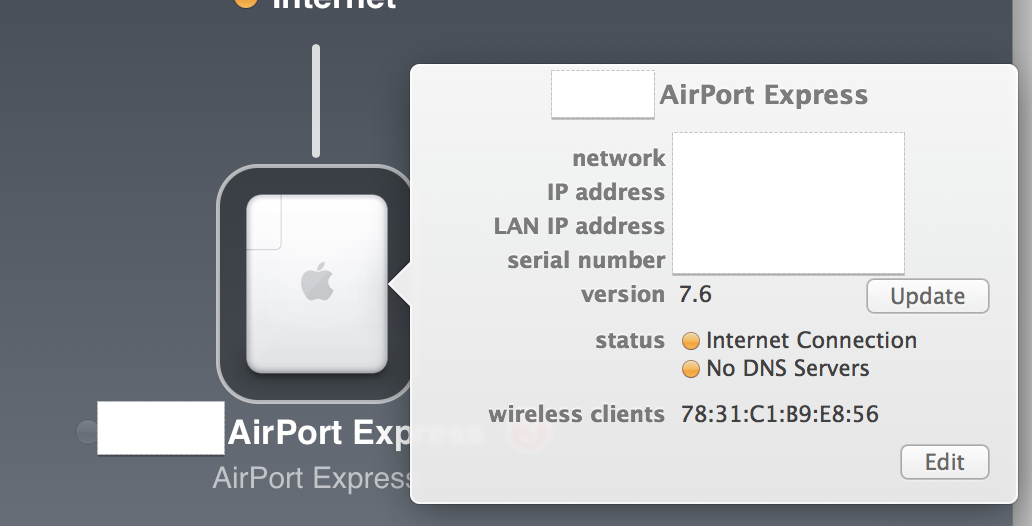
Task: Select the Internet Connection status text
Action: tap(811, 340)
